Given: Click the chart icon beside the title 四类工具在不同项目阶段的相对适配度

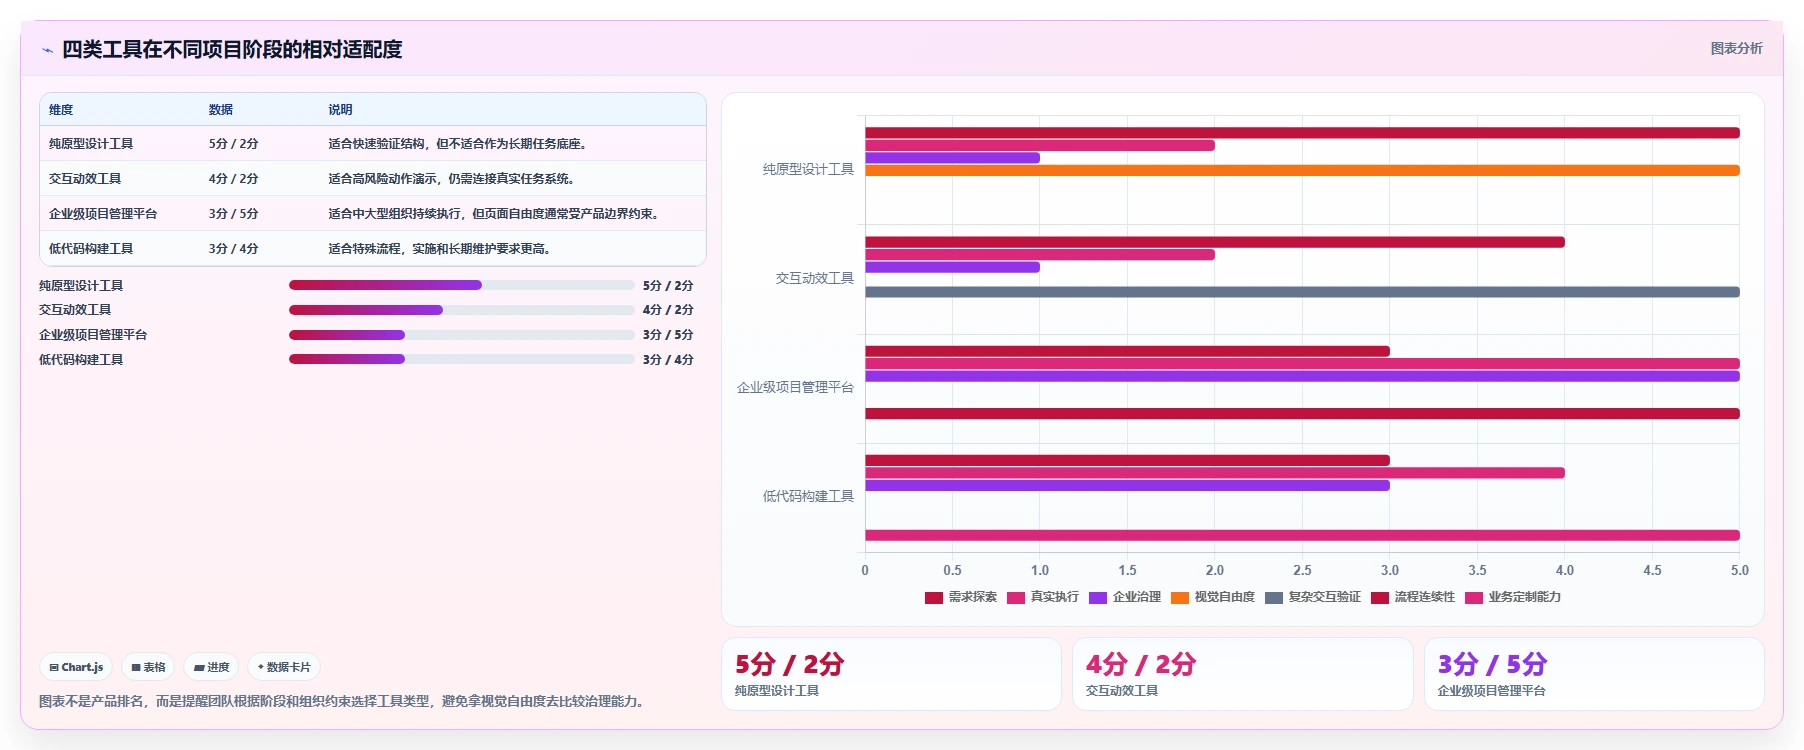Looking at the screenshot, I should click(47, 50).
